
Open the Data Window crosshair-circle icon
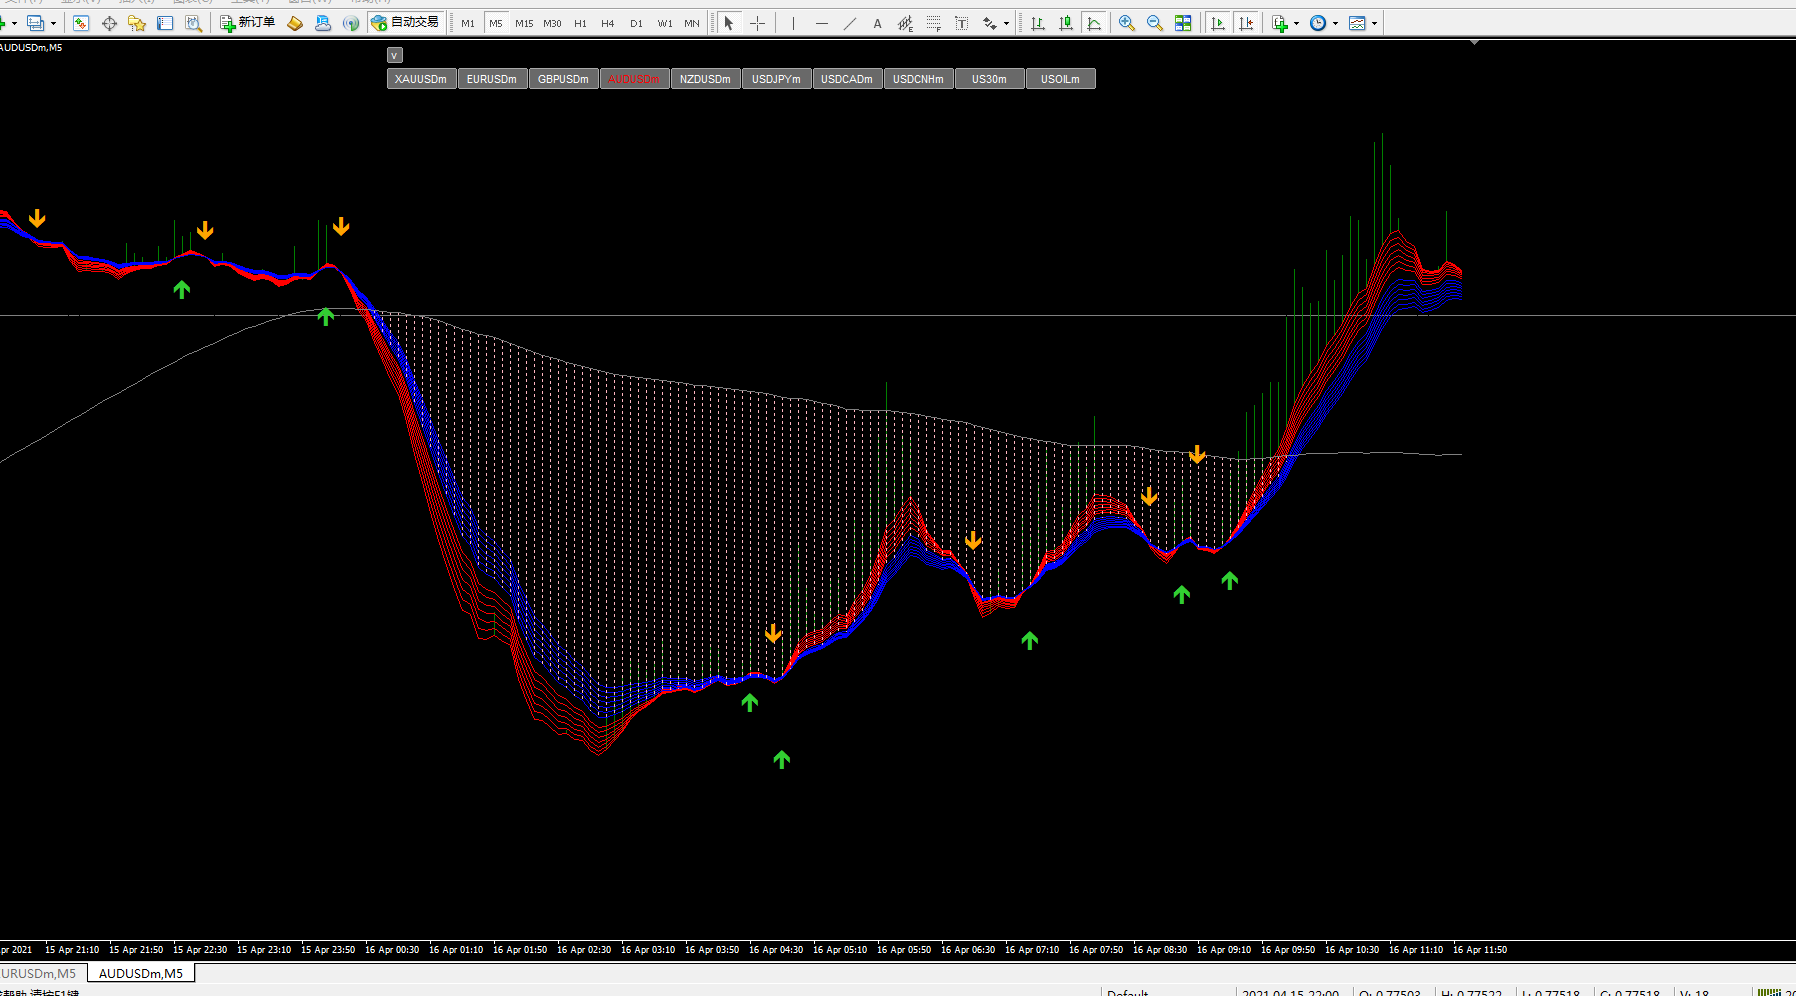point(109,23)
